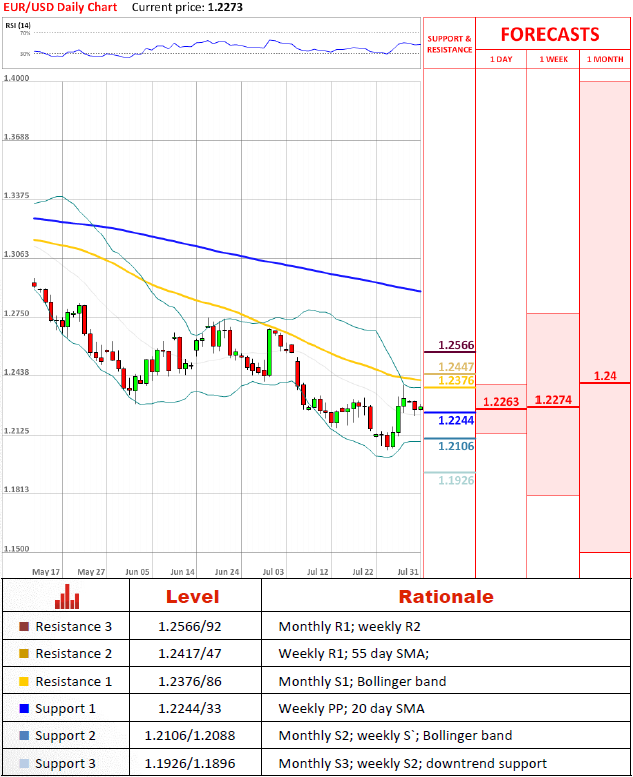Click the 1.2244 support level label

[456, 420]
